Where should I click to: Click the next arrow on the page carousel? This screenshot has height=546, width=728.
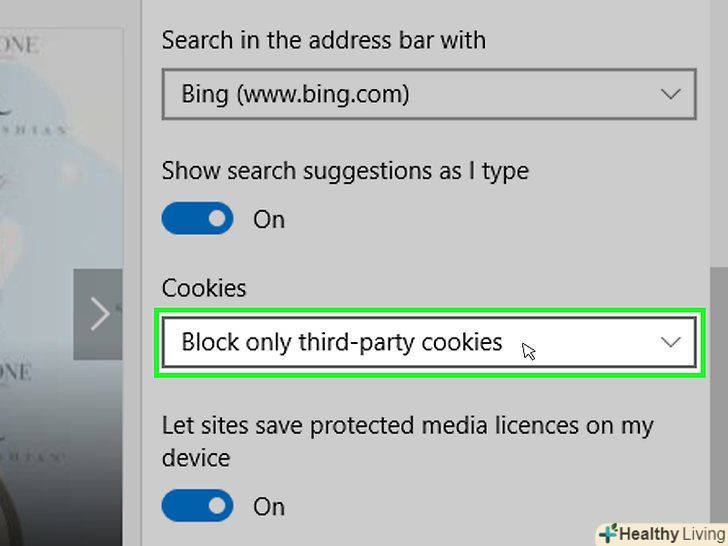99,314
